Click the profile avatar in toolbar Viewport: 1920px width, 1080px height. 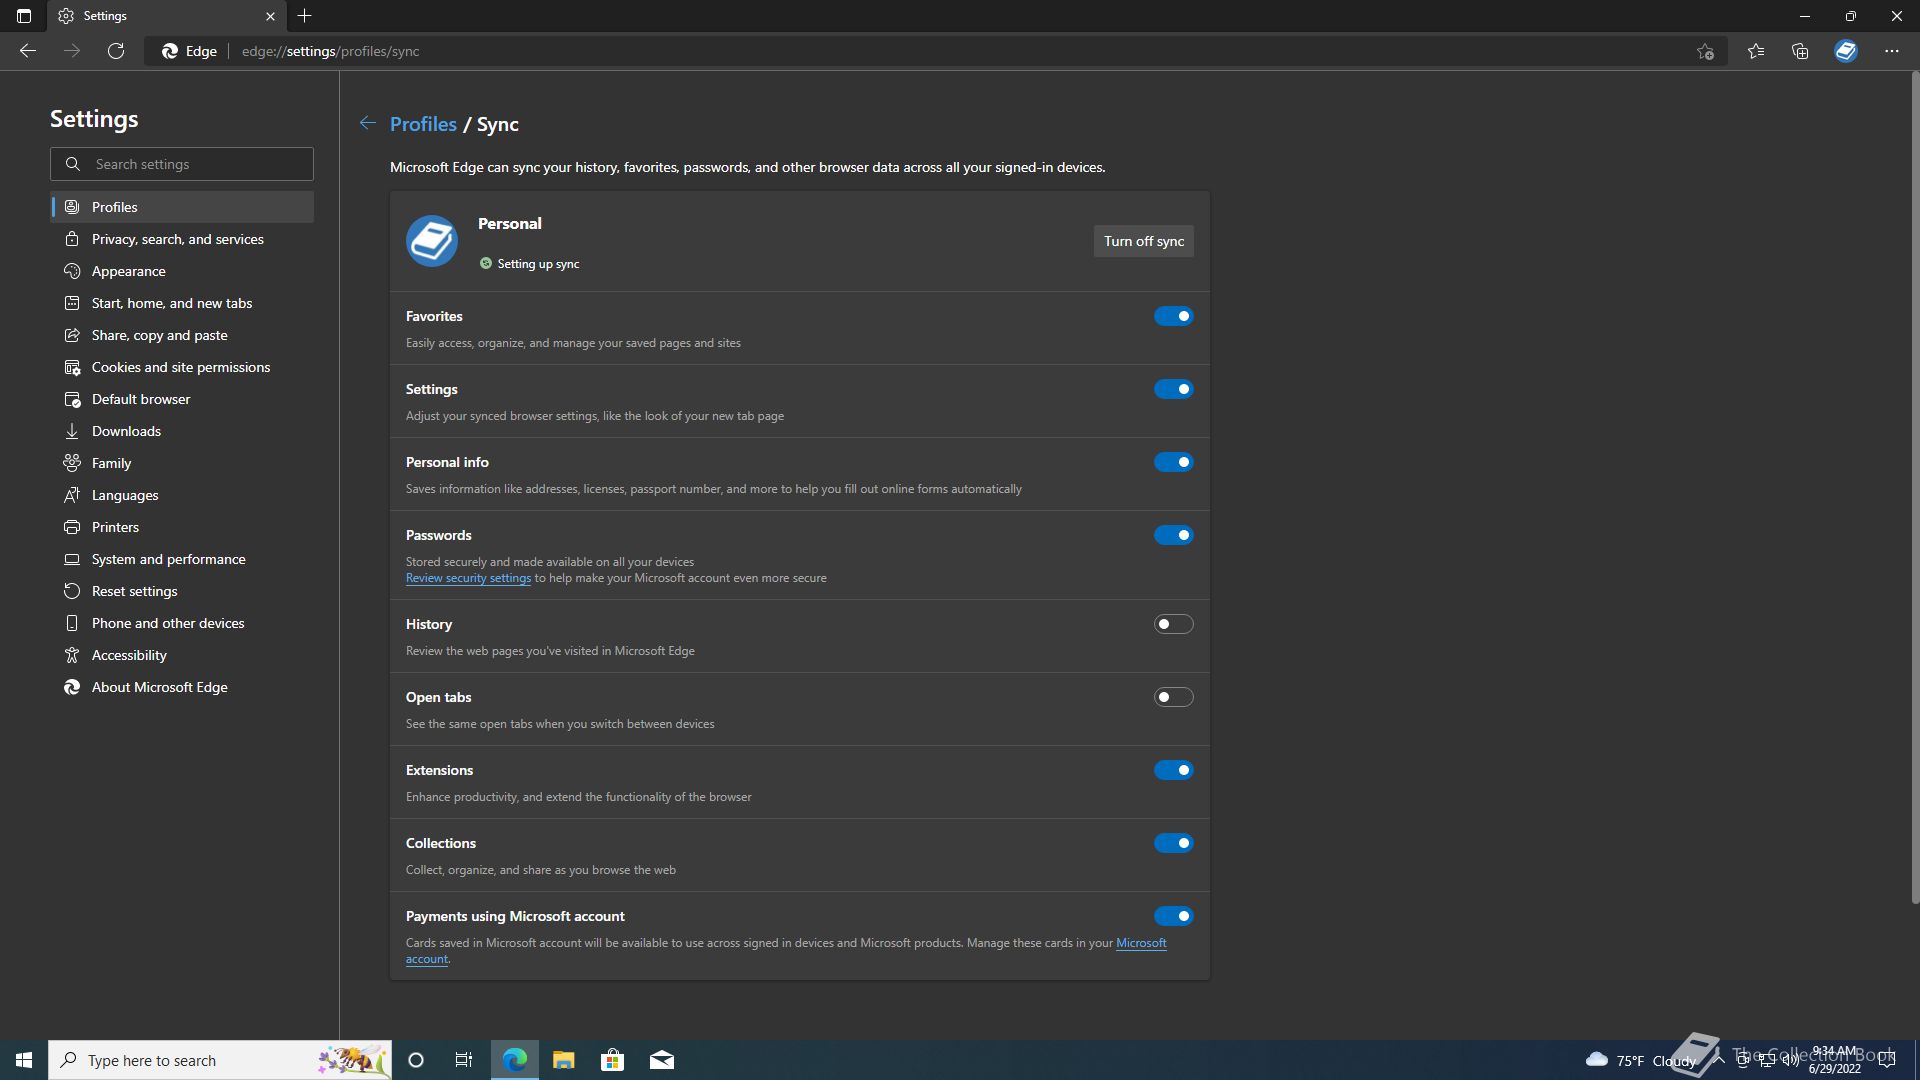click(x=1846, y=51)
